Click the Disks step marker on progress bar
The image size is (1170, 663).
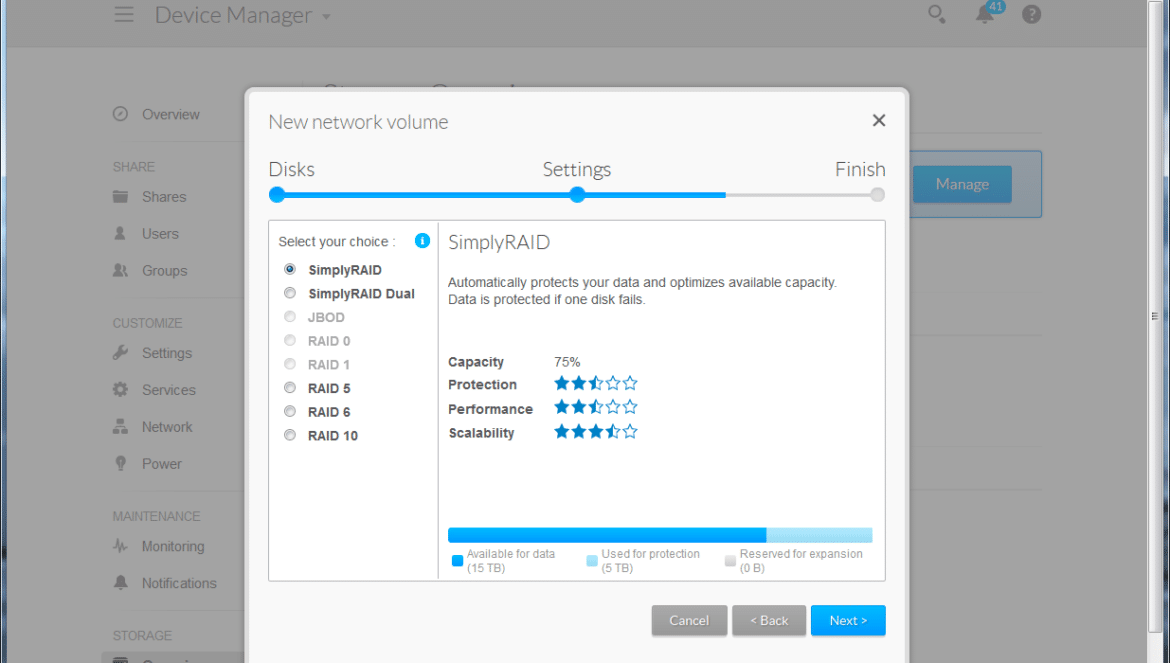click(277, 195)
